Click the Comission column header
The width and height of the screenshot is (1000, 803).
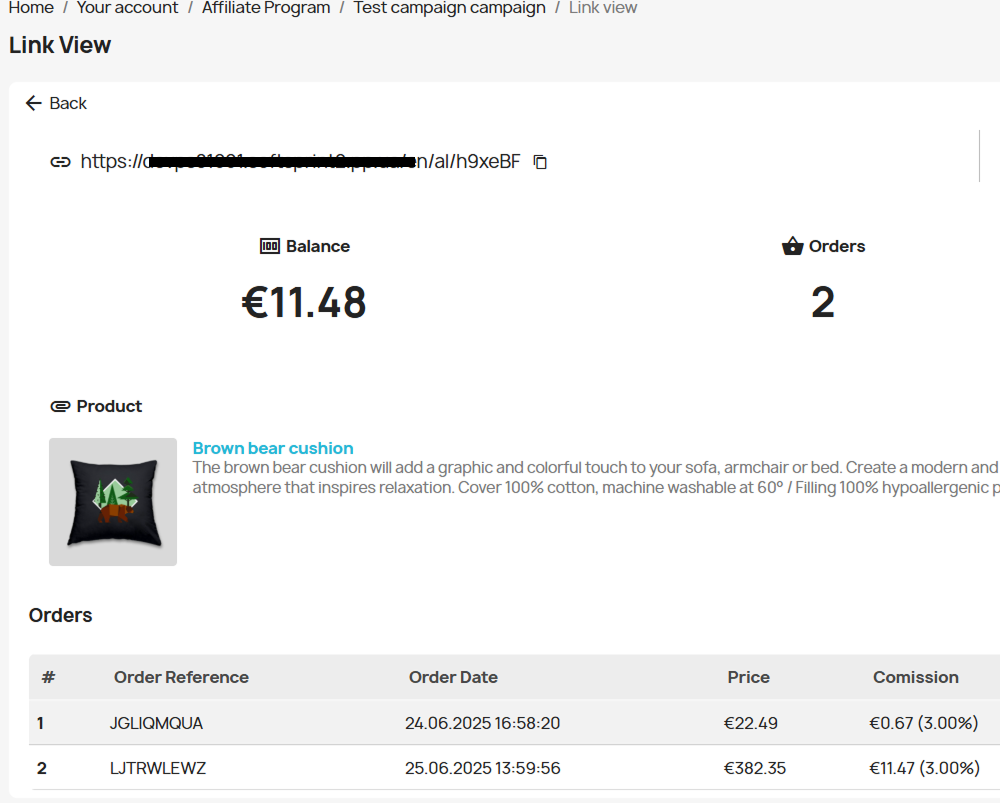[915, 677]
